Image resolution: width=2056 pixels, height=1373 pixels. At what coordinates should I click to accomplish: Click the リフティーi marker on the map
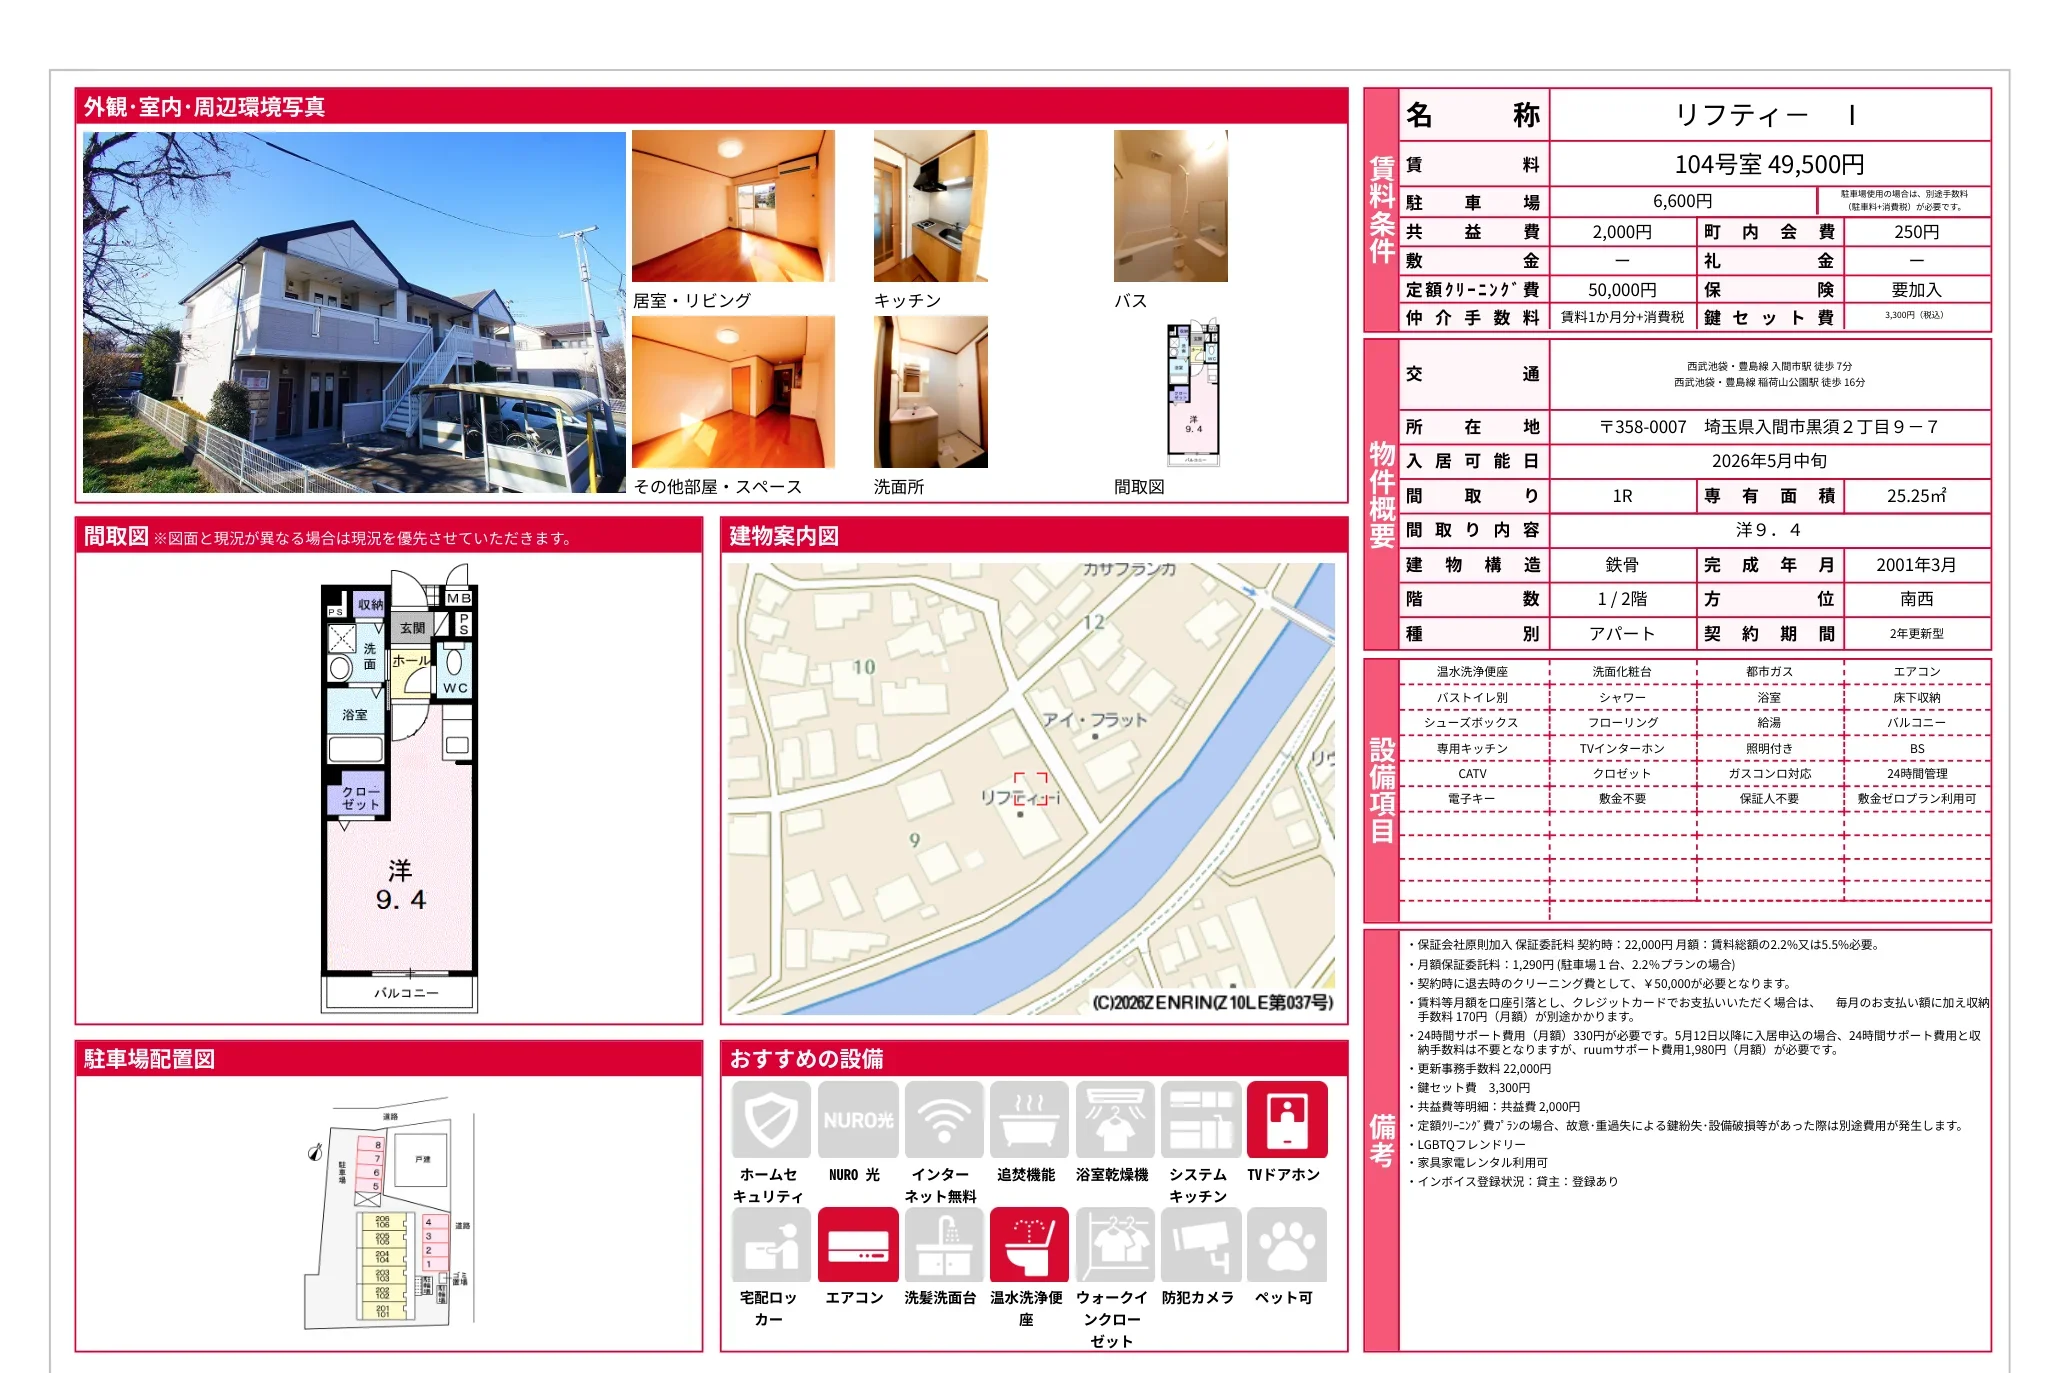click(1030, 790)
